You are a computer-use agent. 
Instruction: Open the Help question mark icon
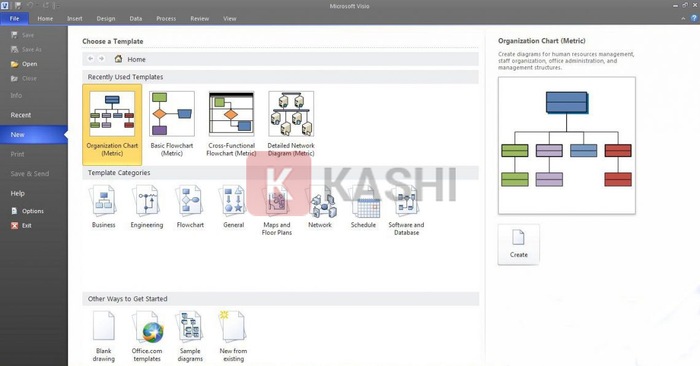tap(694, 18)
